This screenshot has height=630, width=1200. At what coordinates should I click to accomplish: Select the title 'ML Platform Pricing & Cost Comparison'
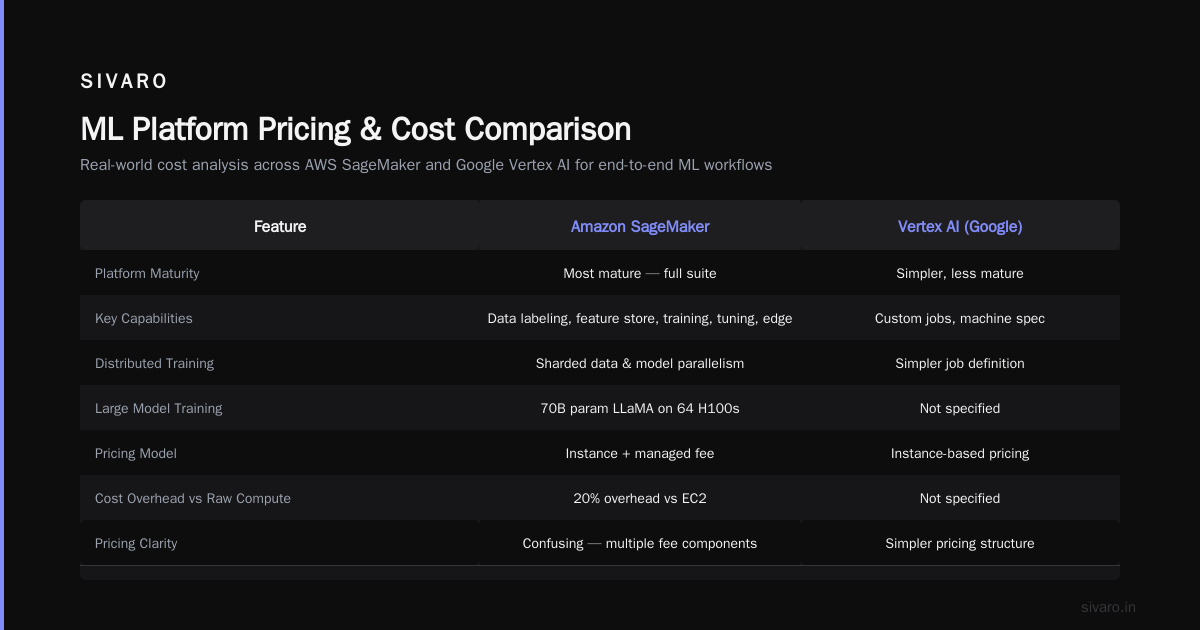tap(355, 129)
